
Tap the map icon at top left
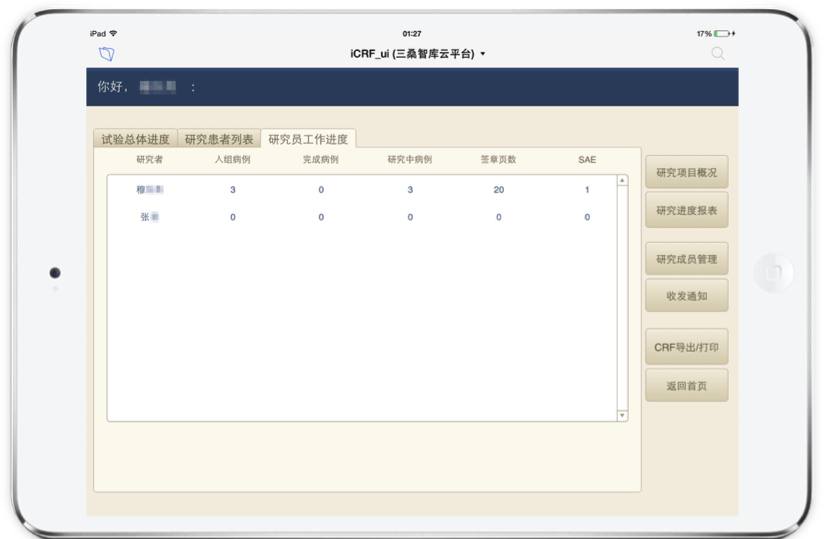106,53
